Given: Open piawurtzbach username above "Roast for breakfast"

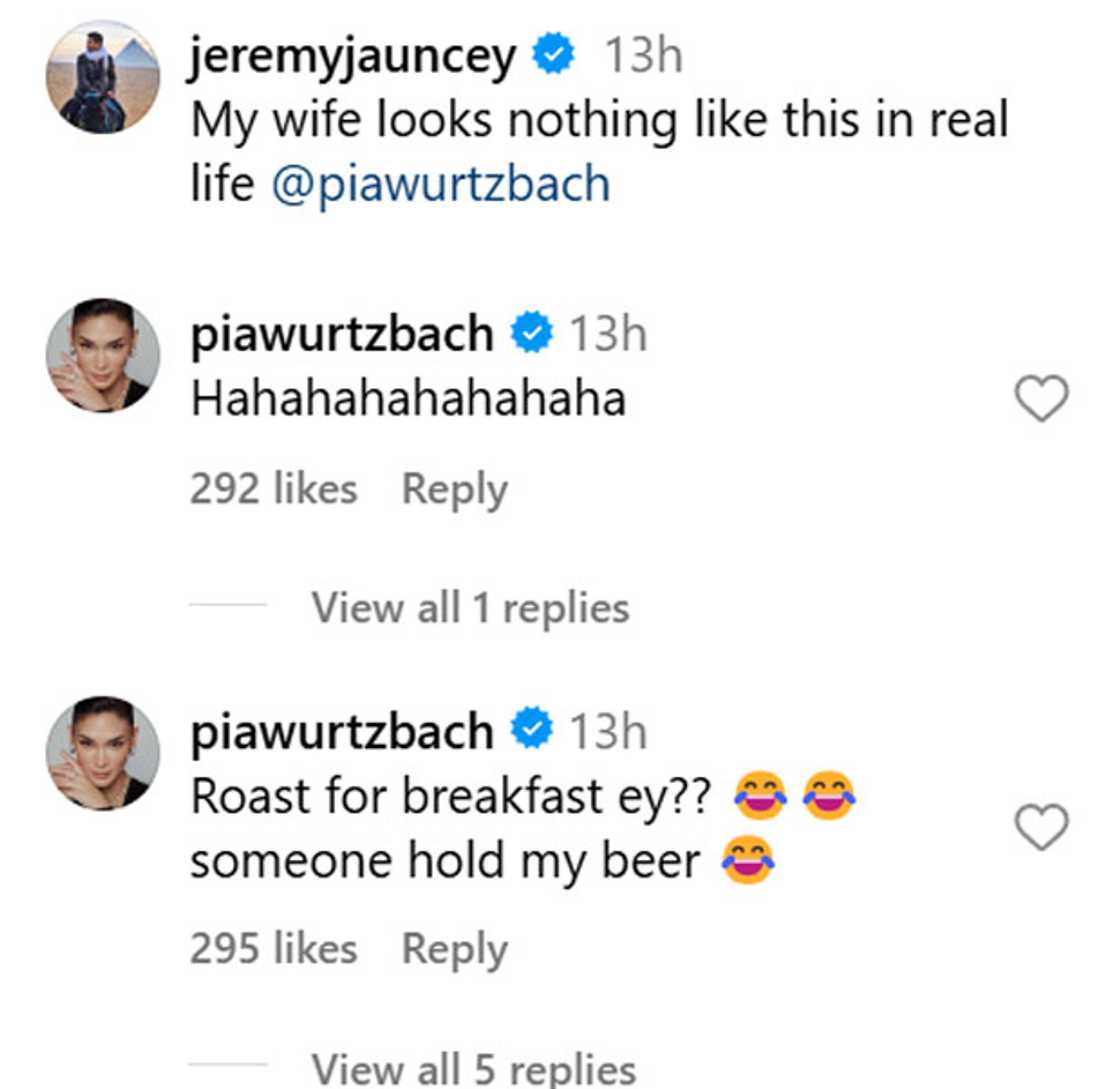Looking at the screenshot, I should (342, 731).
